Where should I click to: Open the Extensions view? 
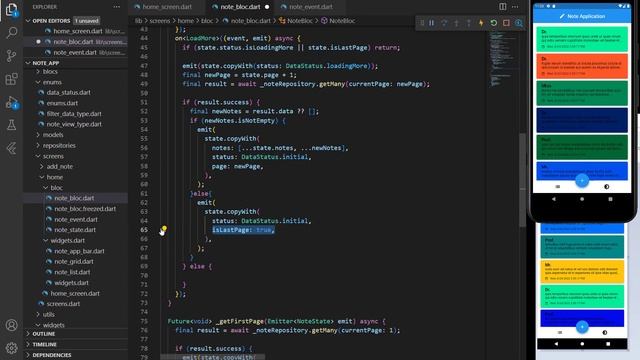[11, 79]
